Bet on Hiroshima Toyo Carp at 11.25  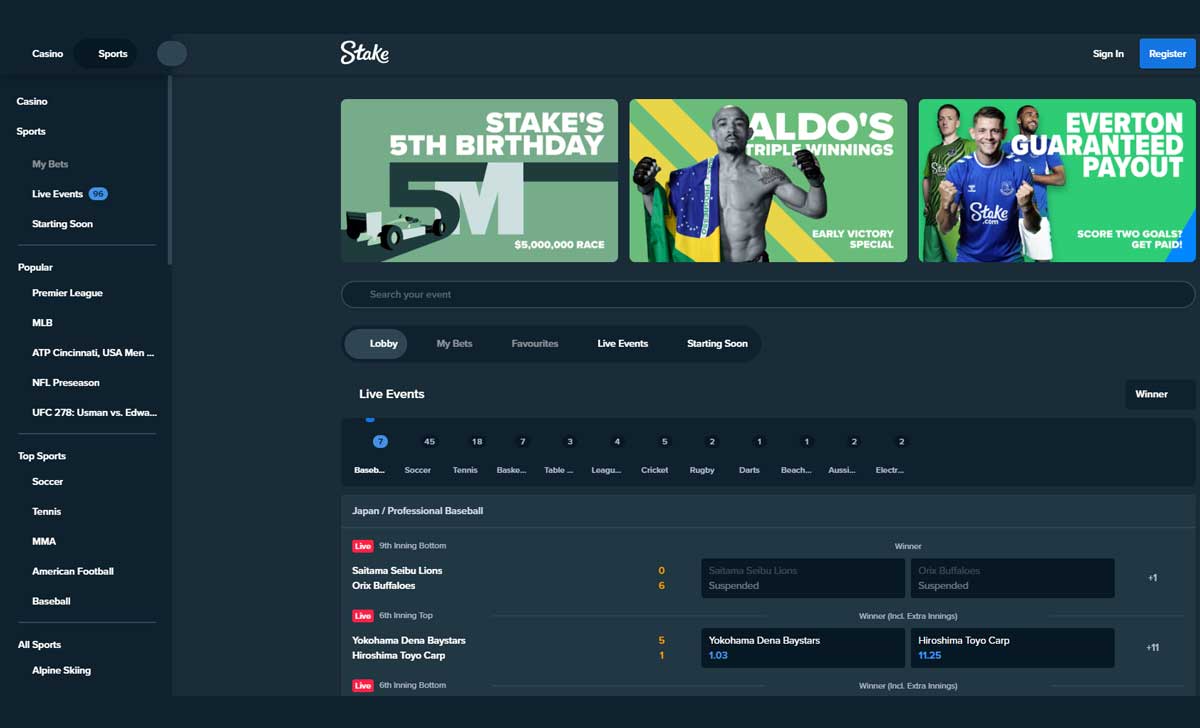1010,648
